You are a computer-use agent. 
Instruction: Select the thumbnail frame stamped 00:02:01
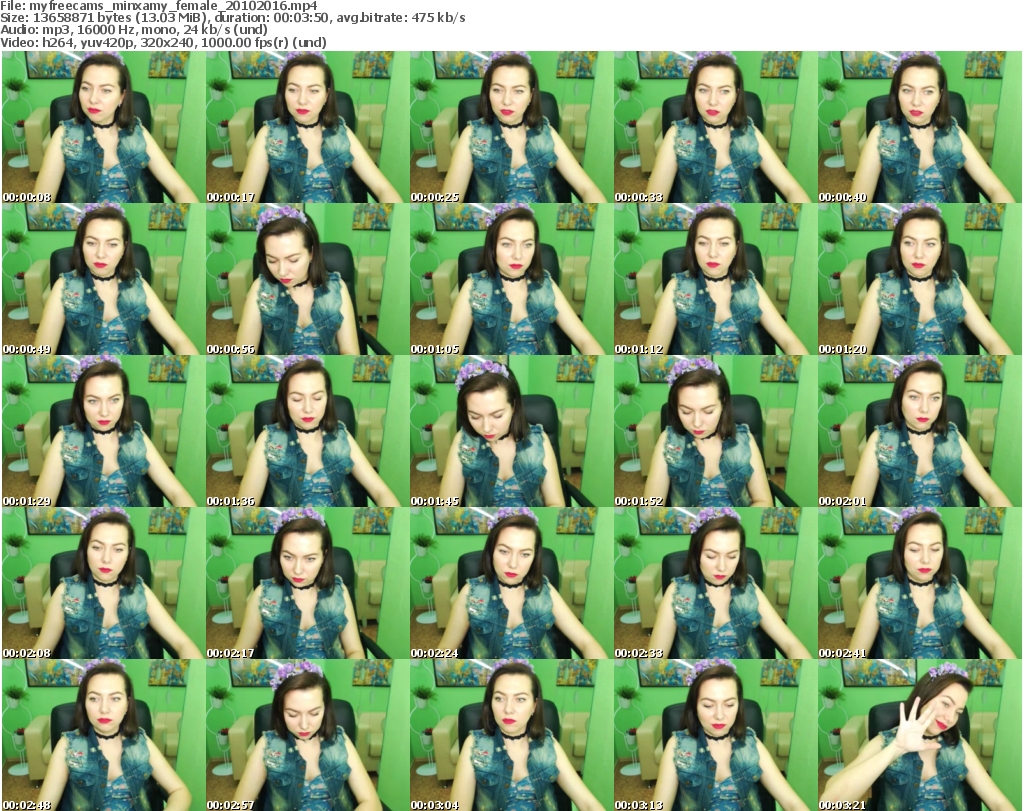tap(920, 432)
